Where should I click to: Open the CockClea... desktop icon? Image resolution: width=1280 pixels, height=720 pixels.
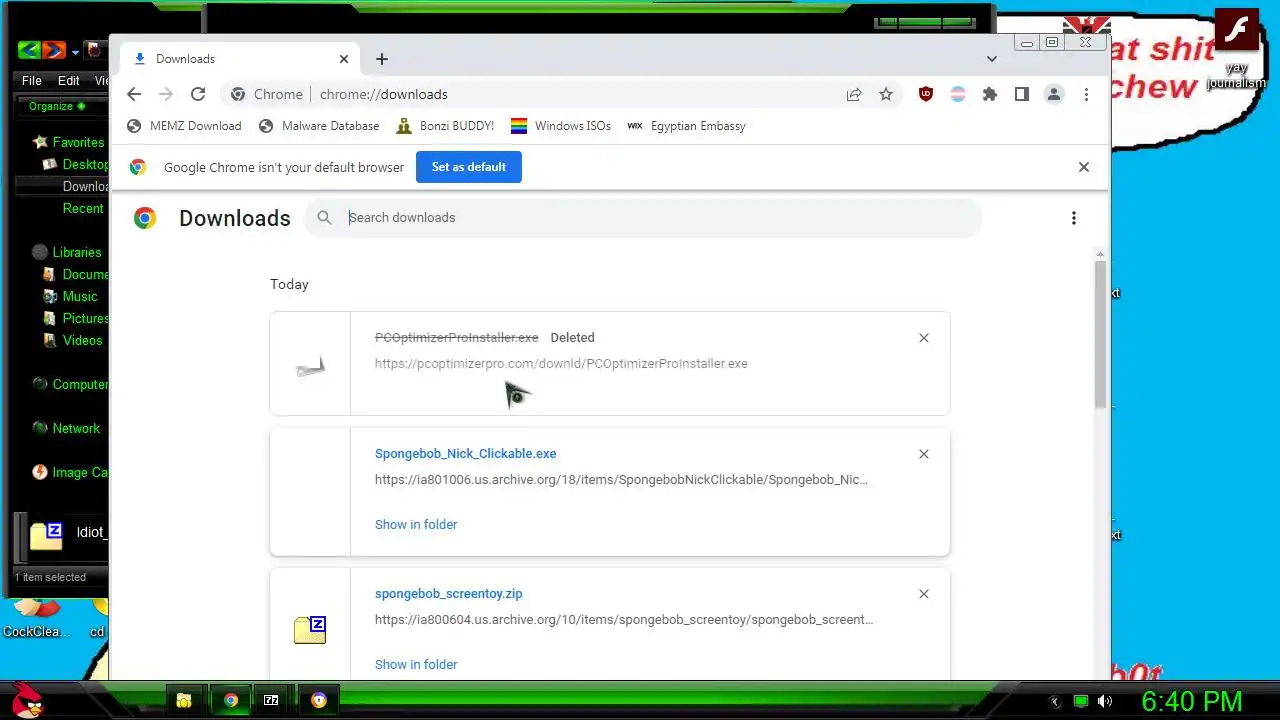pos(37,618)
